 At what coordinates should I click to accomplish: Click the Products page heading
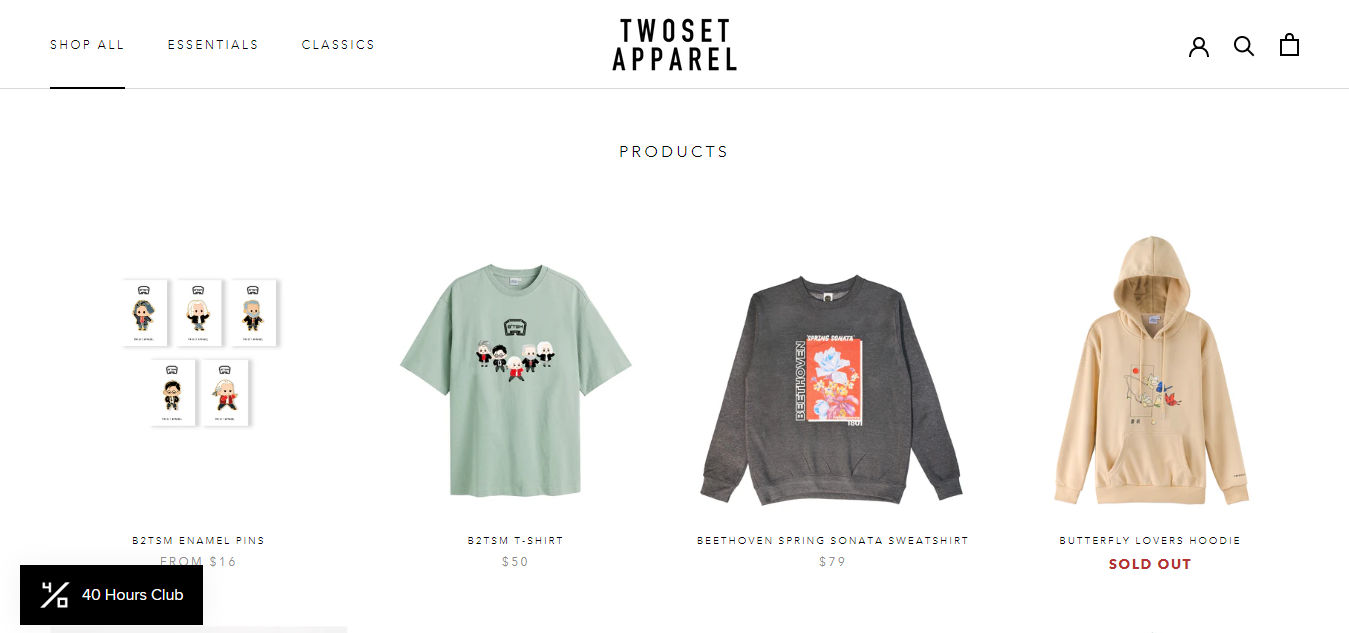point(674,152)
